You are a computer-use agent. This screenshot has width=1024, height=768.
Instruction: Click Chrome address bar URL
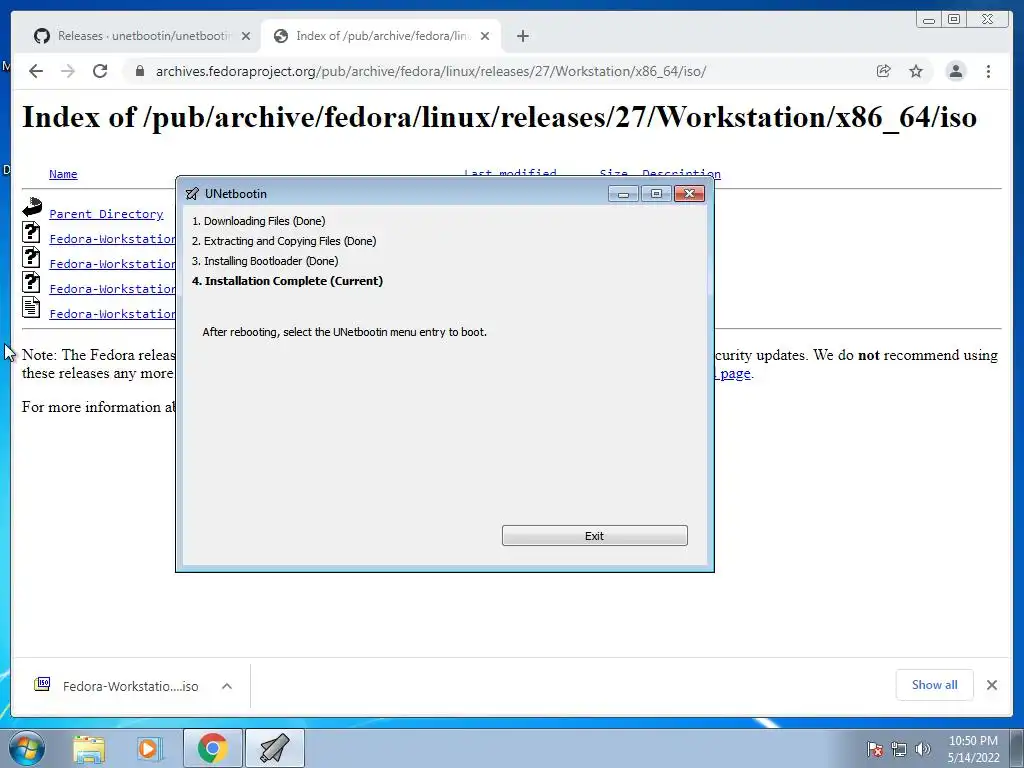(x=430, y=71)
